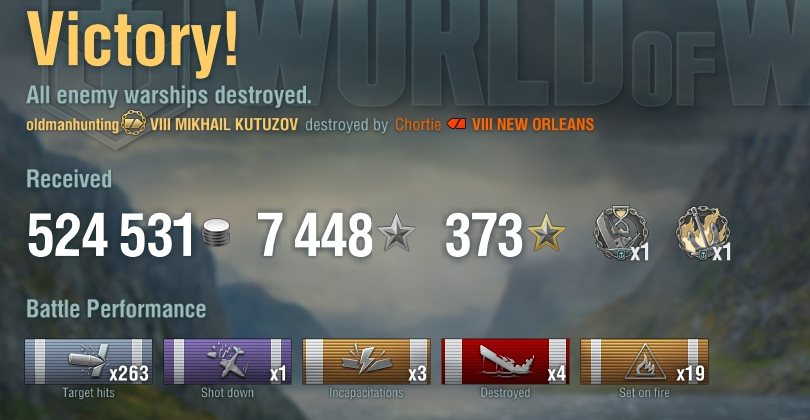Image resolution: width=810 pixels, height=420 pixels.
Task: Click the 524 531 credits amount
Action: (110, 235)
